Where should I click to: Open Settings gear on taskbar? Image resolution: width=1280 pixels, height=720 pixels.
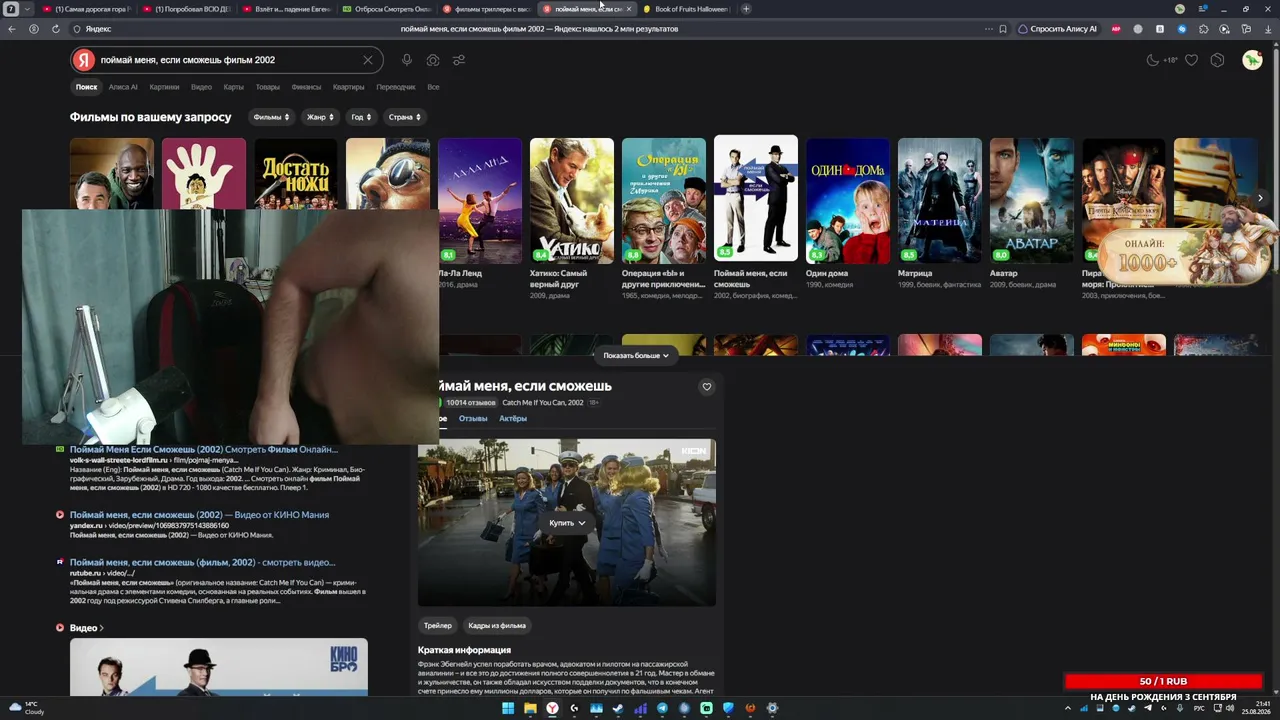[x=772, y=709]
